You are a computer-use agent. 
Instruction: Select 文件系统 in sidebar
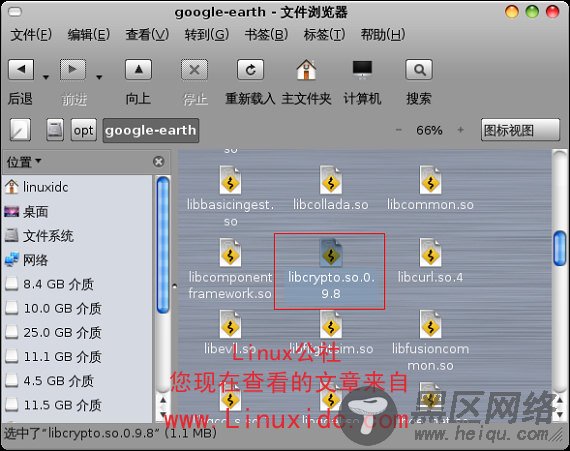point(77,236)
